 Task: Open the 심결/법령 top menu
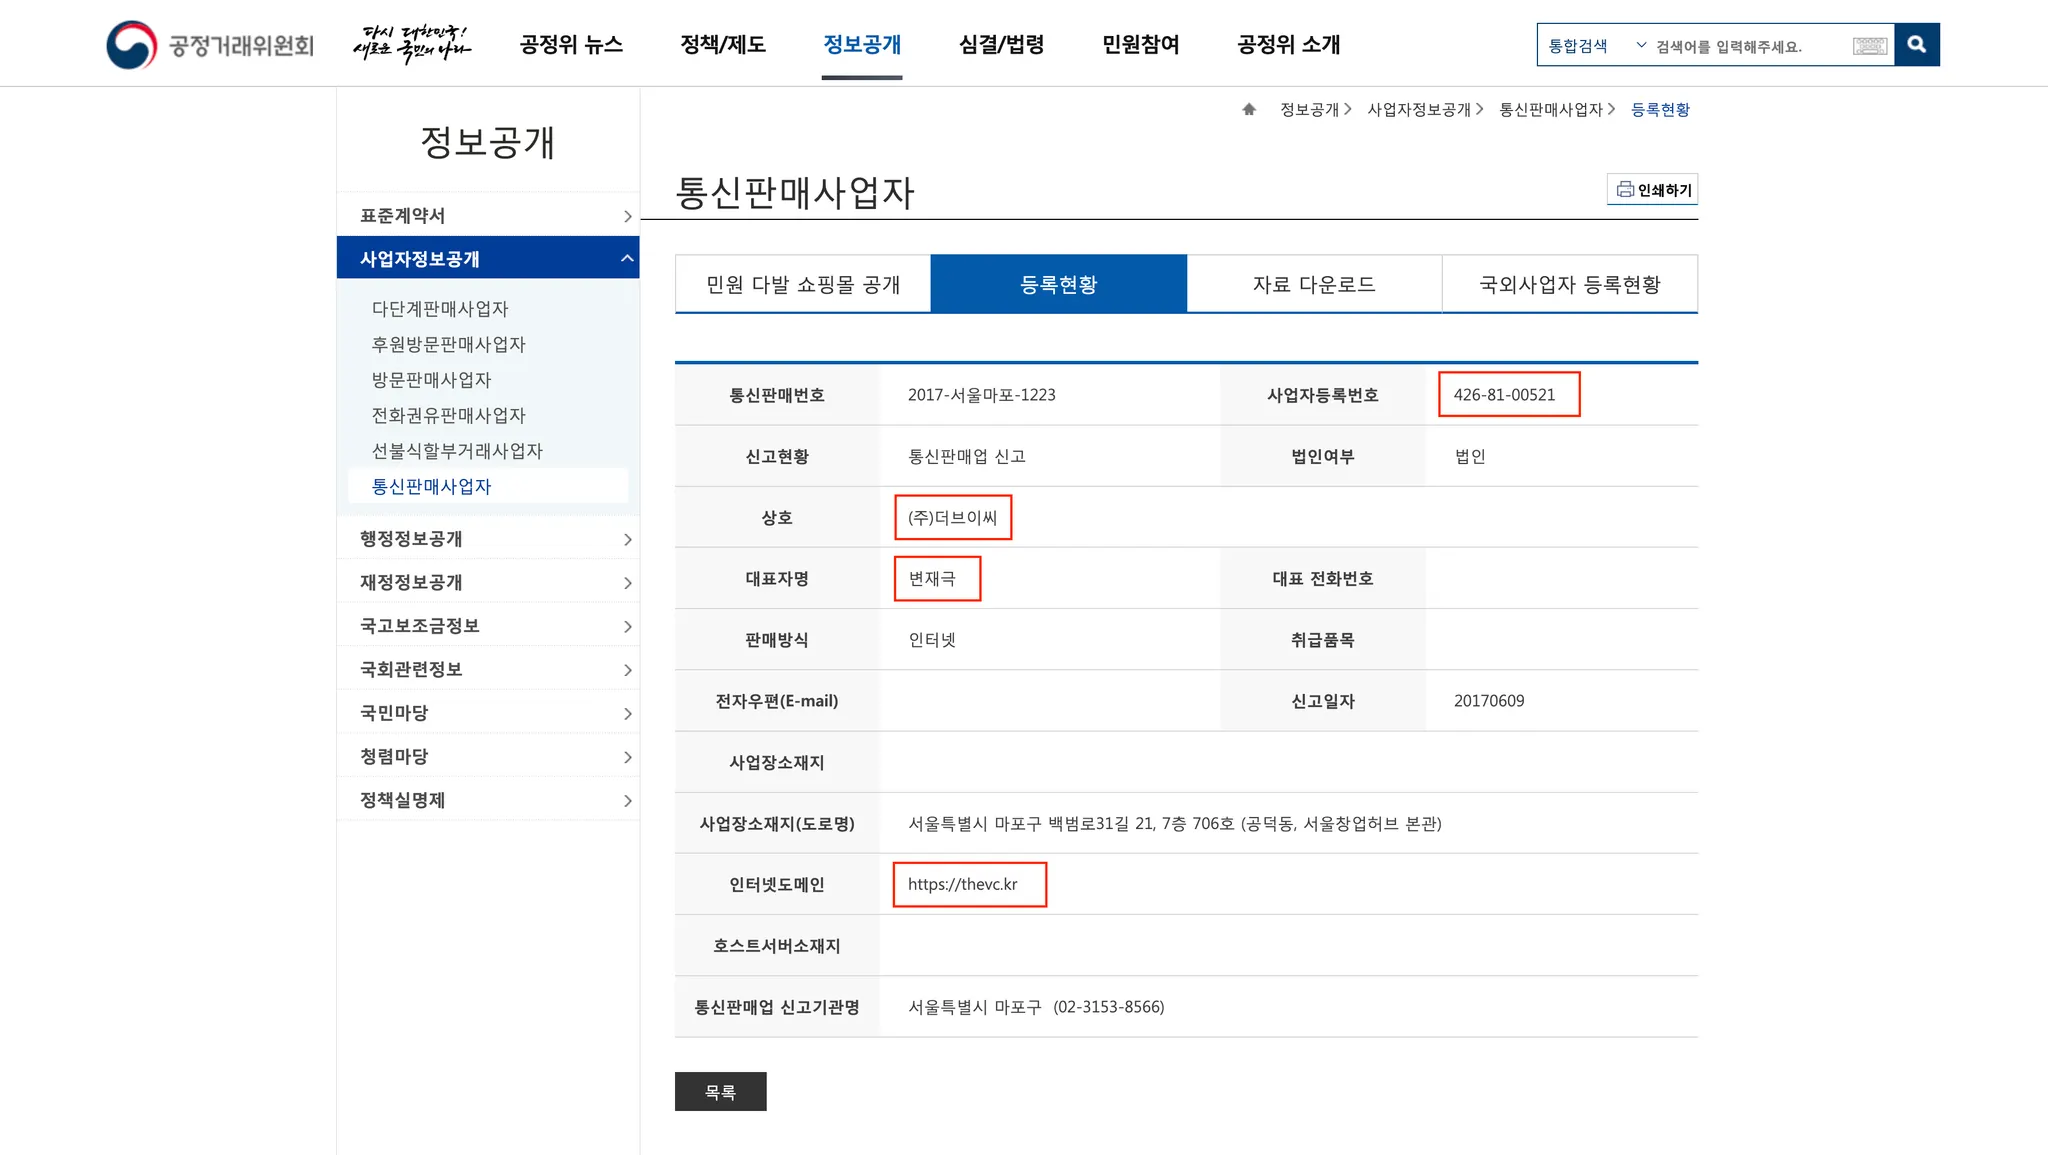(1001, 45)
